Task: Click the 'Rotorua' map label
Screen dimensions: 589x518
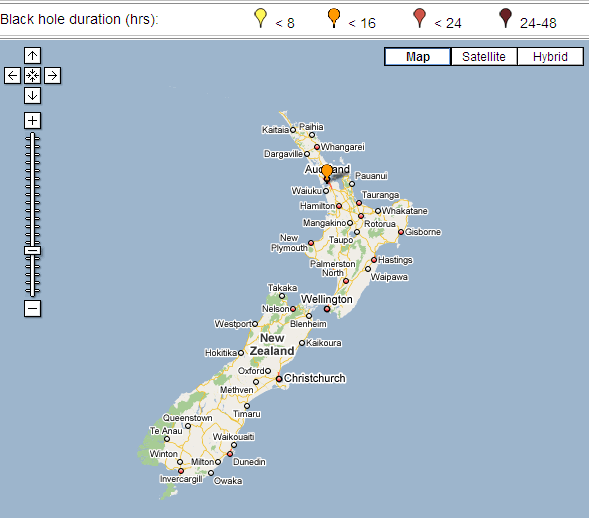Action: tap(380, 224)
